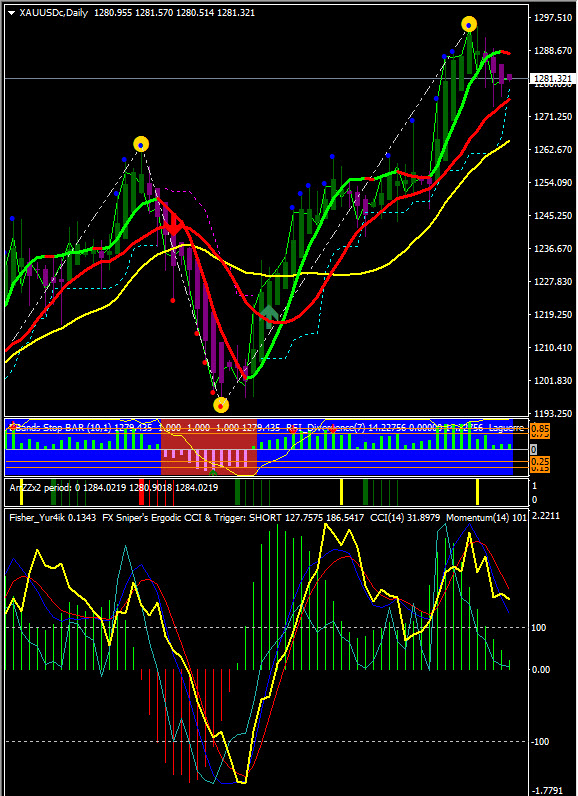
Task: Click the 1297.510 price scale label
Action: [x=553, y=18]
